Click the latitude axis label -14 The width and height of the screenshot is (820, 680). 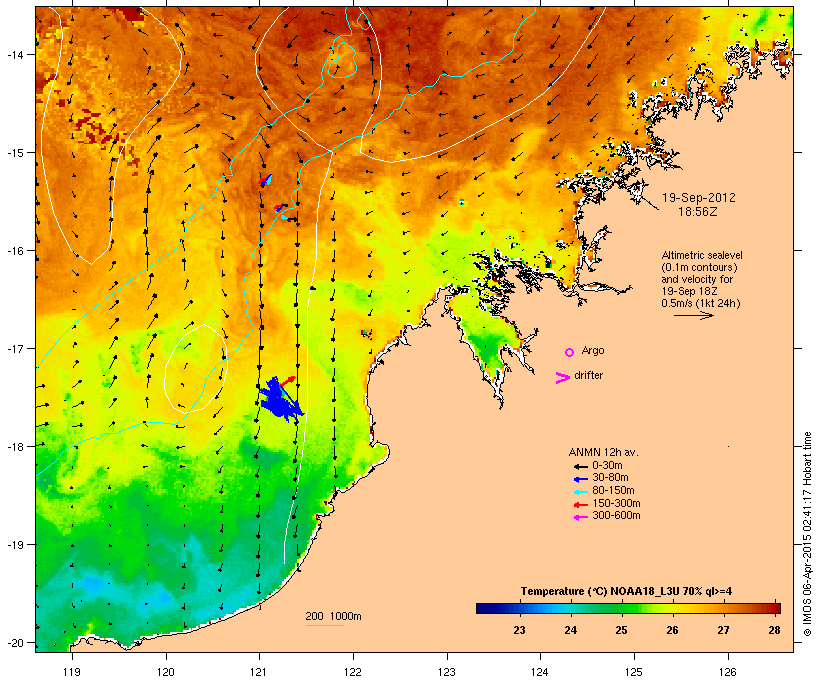(14, 54)
